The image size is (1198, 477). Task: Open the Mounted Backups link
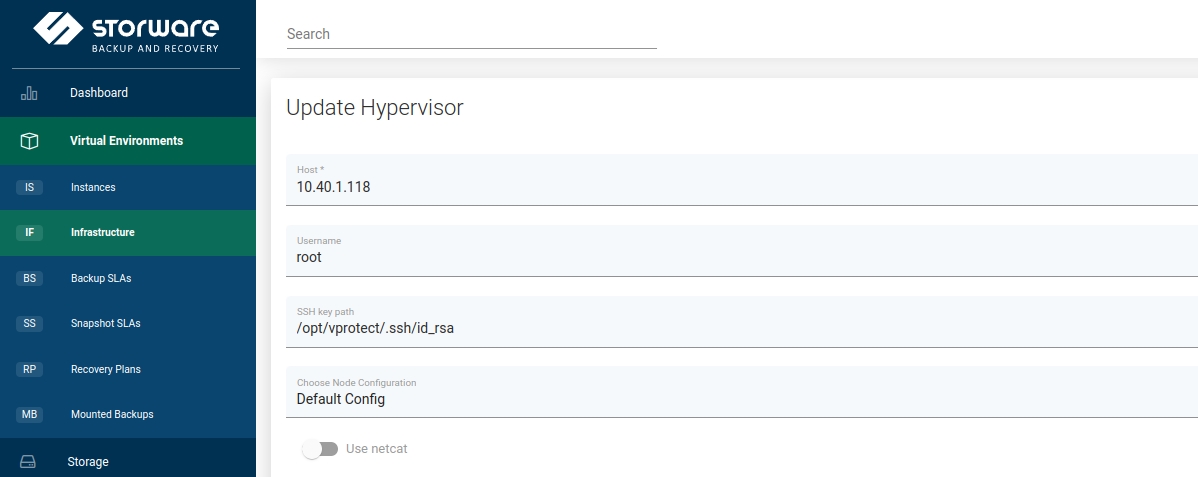112,414
